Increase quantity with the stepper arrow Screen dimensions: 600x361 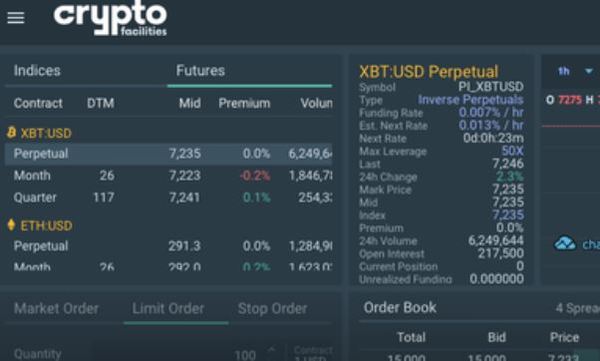pyautogui.click(x=271, y=349)
